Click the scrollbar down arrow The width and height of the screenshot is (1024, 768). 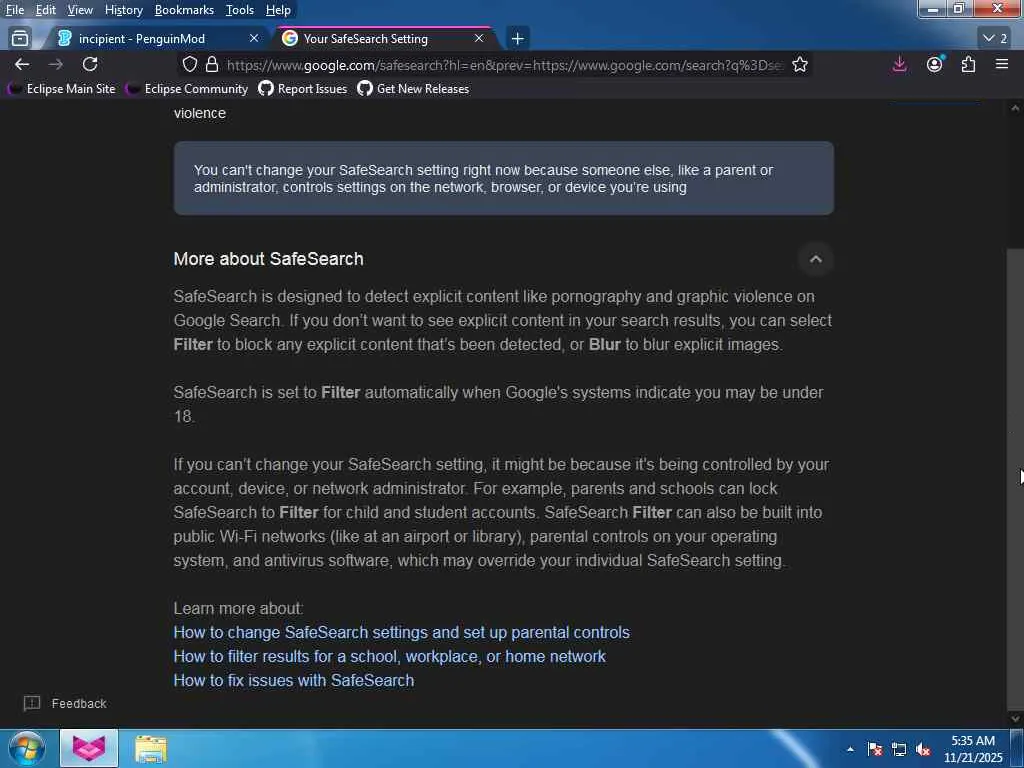1015,718
